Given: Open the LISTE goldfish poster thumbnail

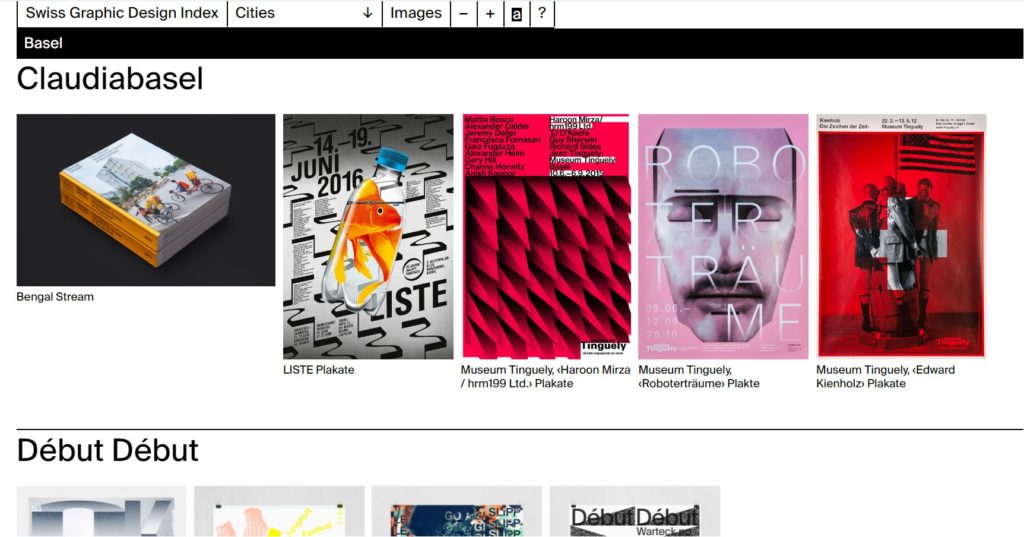Looking at the screenshot, I should click(368, 236).
